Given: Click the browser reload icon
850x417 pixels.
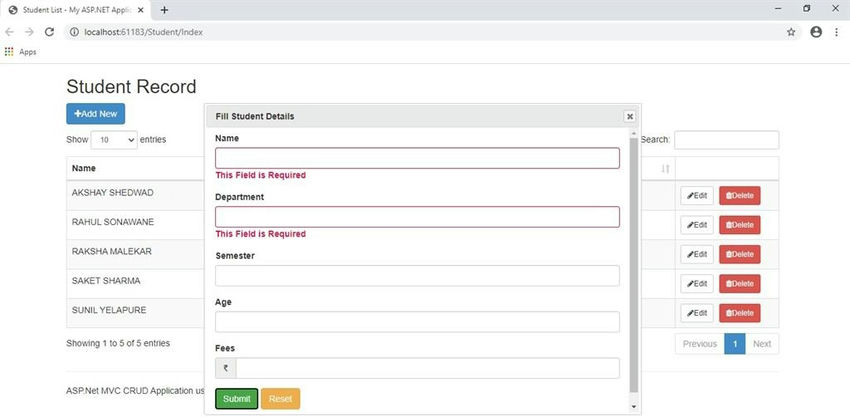Looking at the screenshot, I should point(49,32).
